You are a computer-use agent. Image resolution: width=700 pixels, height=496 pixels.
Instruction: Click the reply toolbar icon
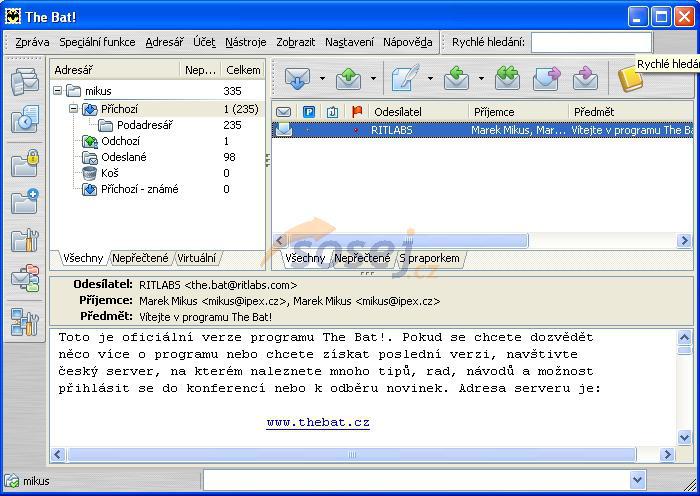(x=456, y=79)
